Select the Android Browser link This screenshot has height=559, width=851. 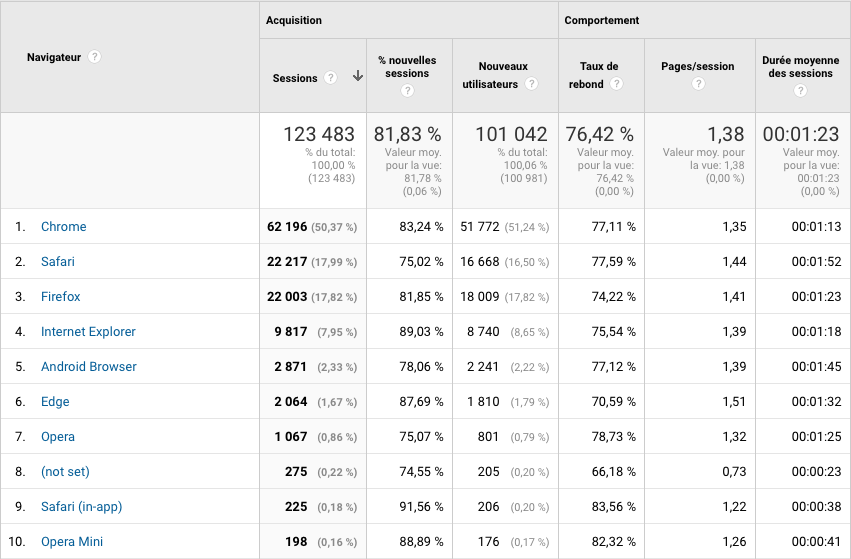click(89, 367)
